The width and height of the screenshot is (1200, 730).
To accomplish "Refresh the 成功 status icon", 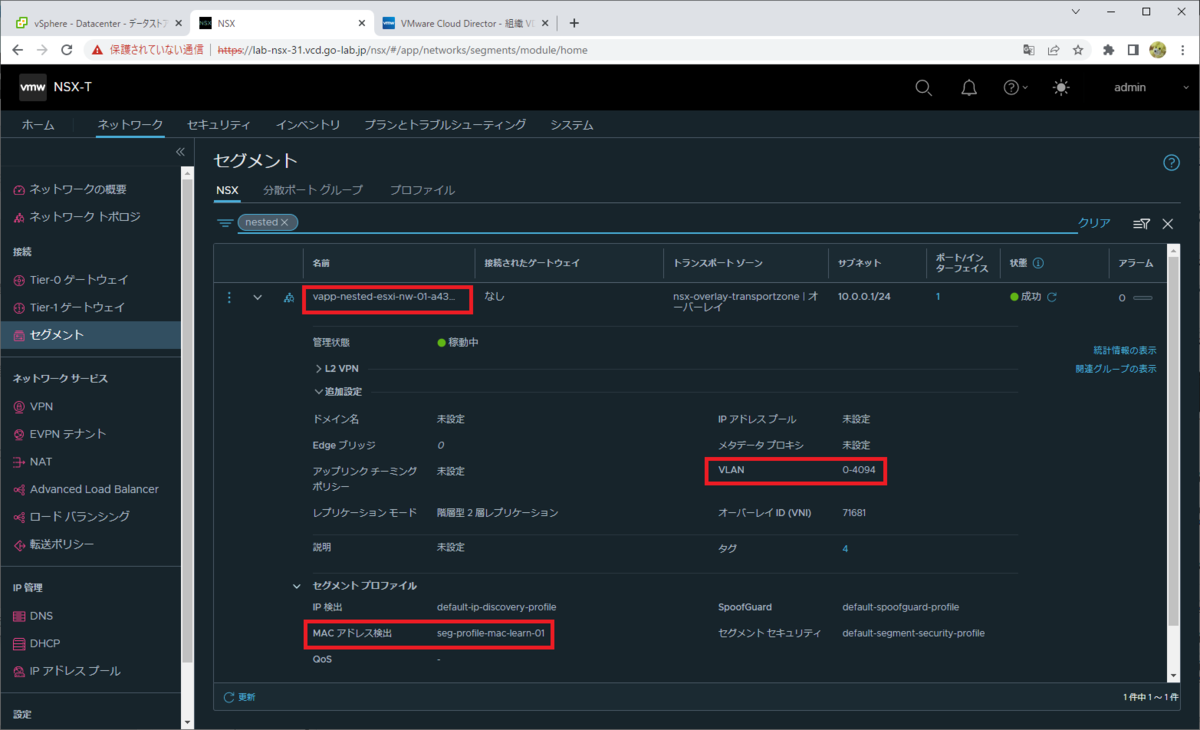I will tap(1052, 297).
